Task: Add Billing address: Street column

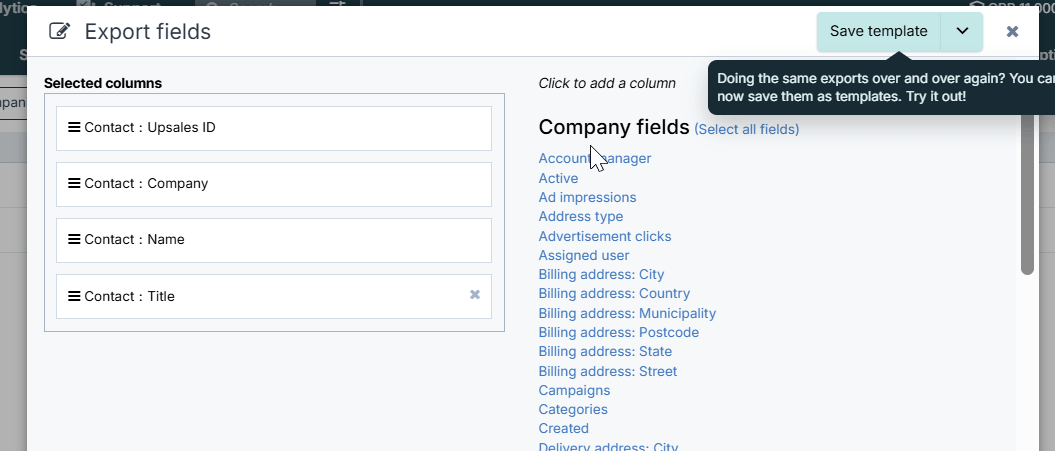Action: [x=608, y=372]
